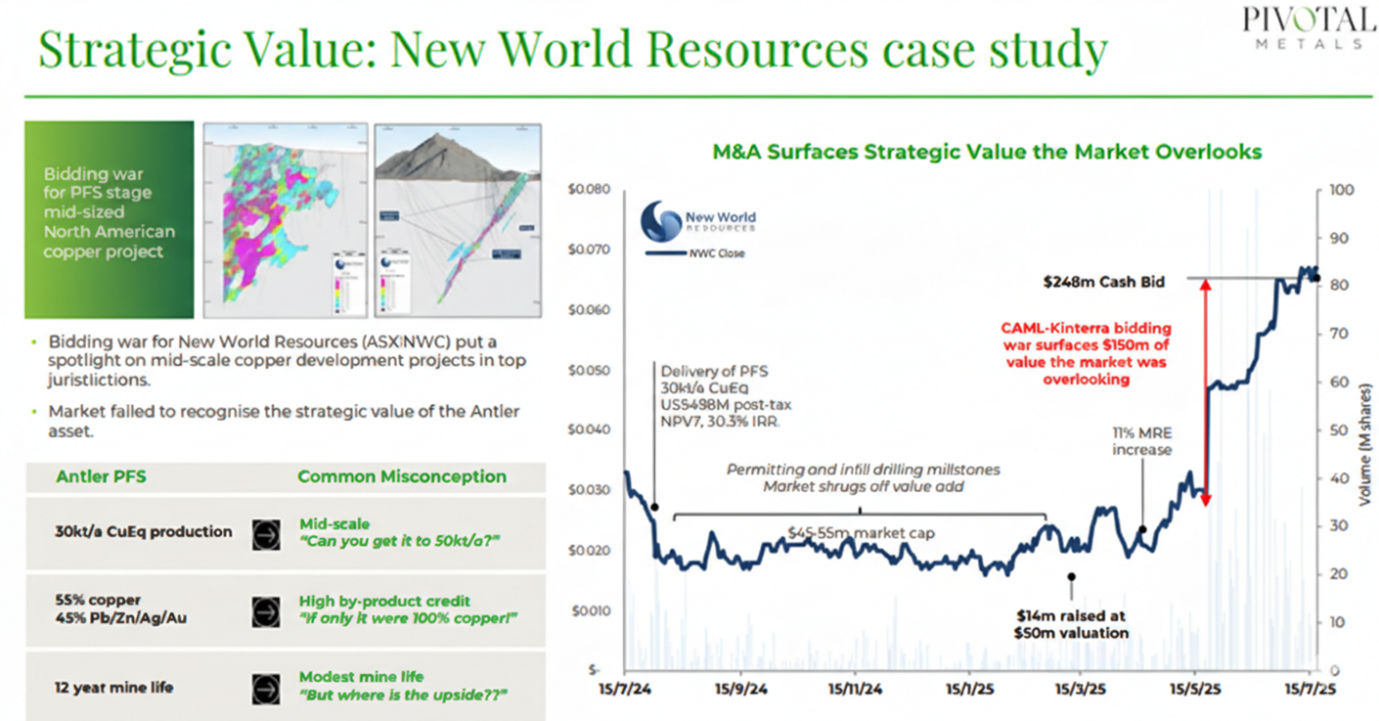
Task: Click the New World Resources globe logo
Action: pos(662,221)
